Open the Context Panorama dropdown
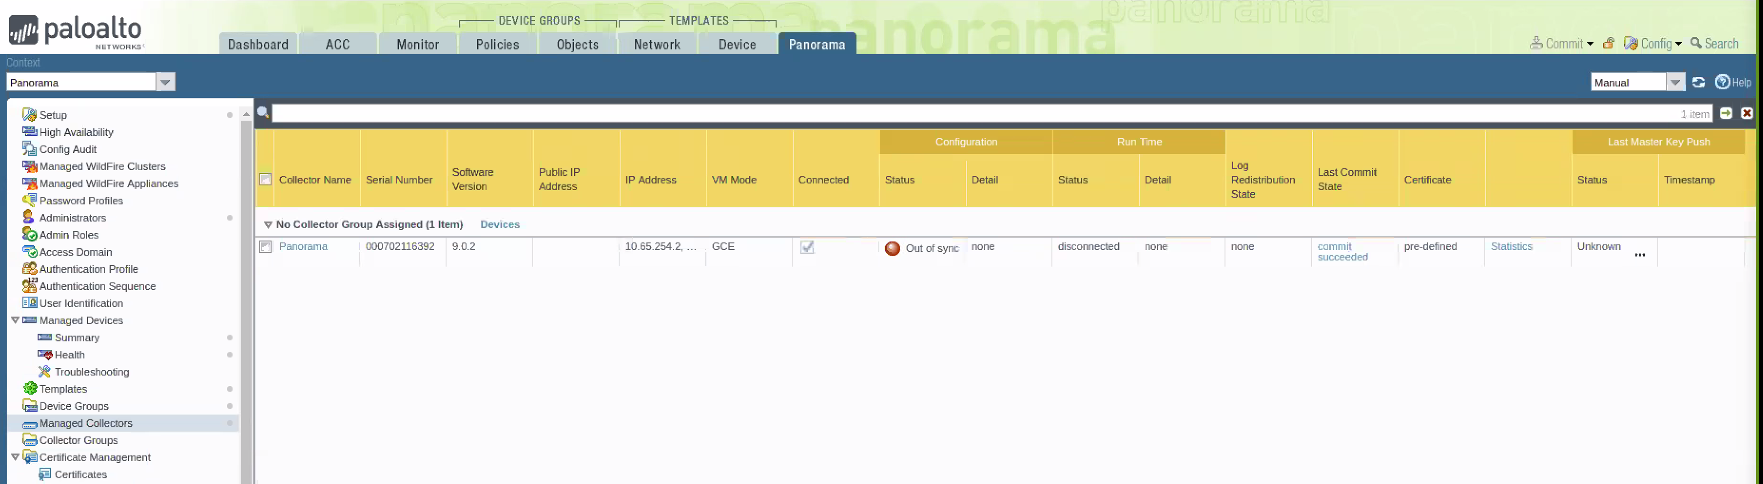 pyautogui.click(x=166, y=82)
